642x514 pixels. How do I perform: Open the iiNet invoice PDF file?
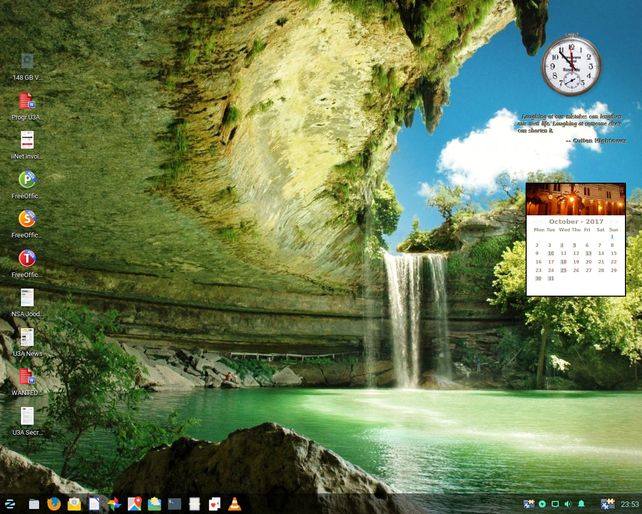click(x=27, y=140)
